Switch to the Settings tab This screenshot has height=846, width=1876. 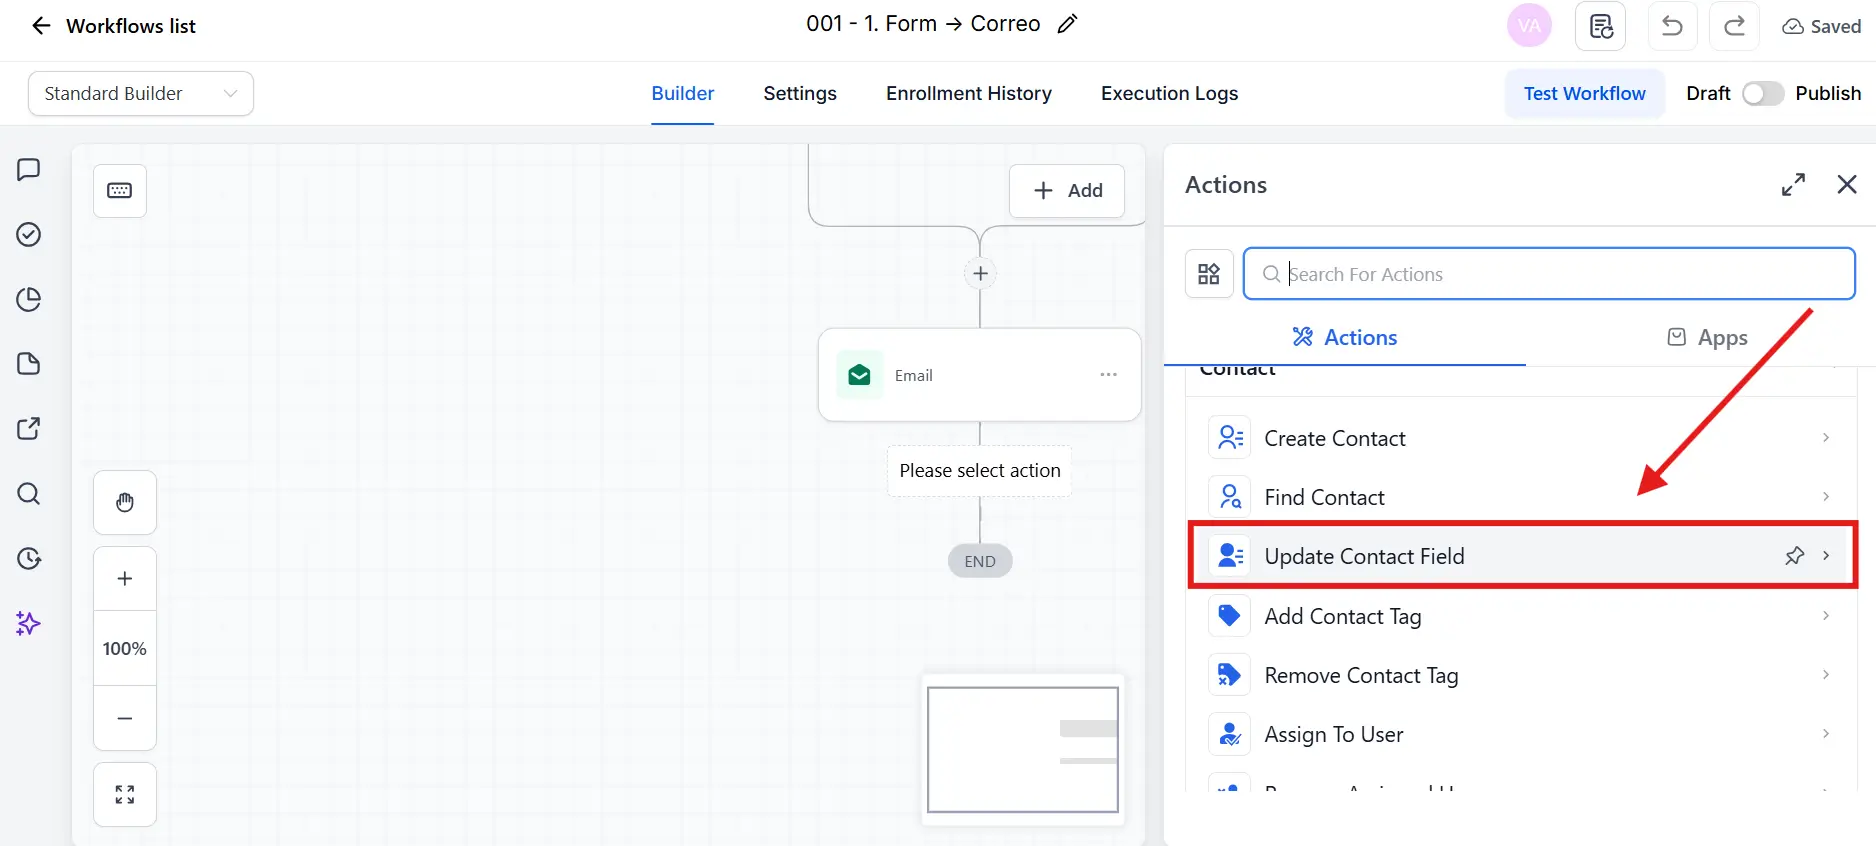800,94
